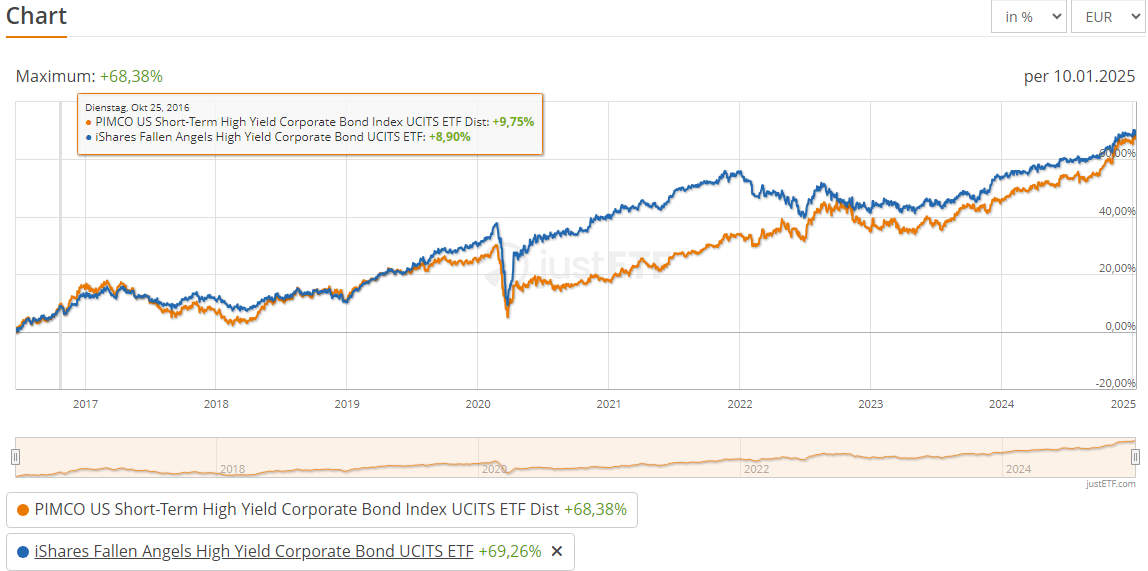Screen dimensions: 1148x571
Task: Select the Chart tab heading
Action: click(x=36, y=16)
